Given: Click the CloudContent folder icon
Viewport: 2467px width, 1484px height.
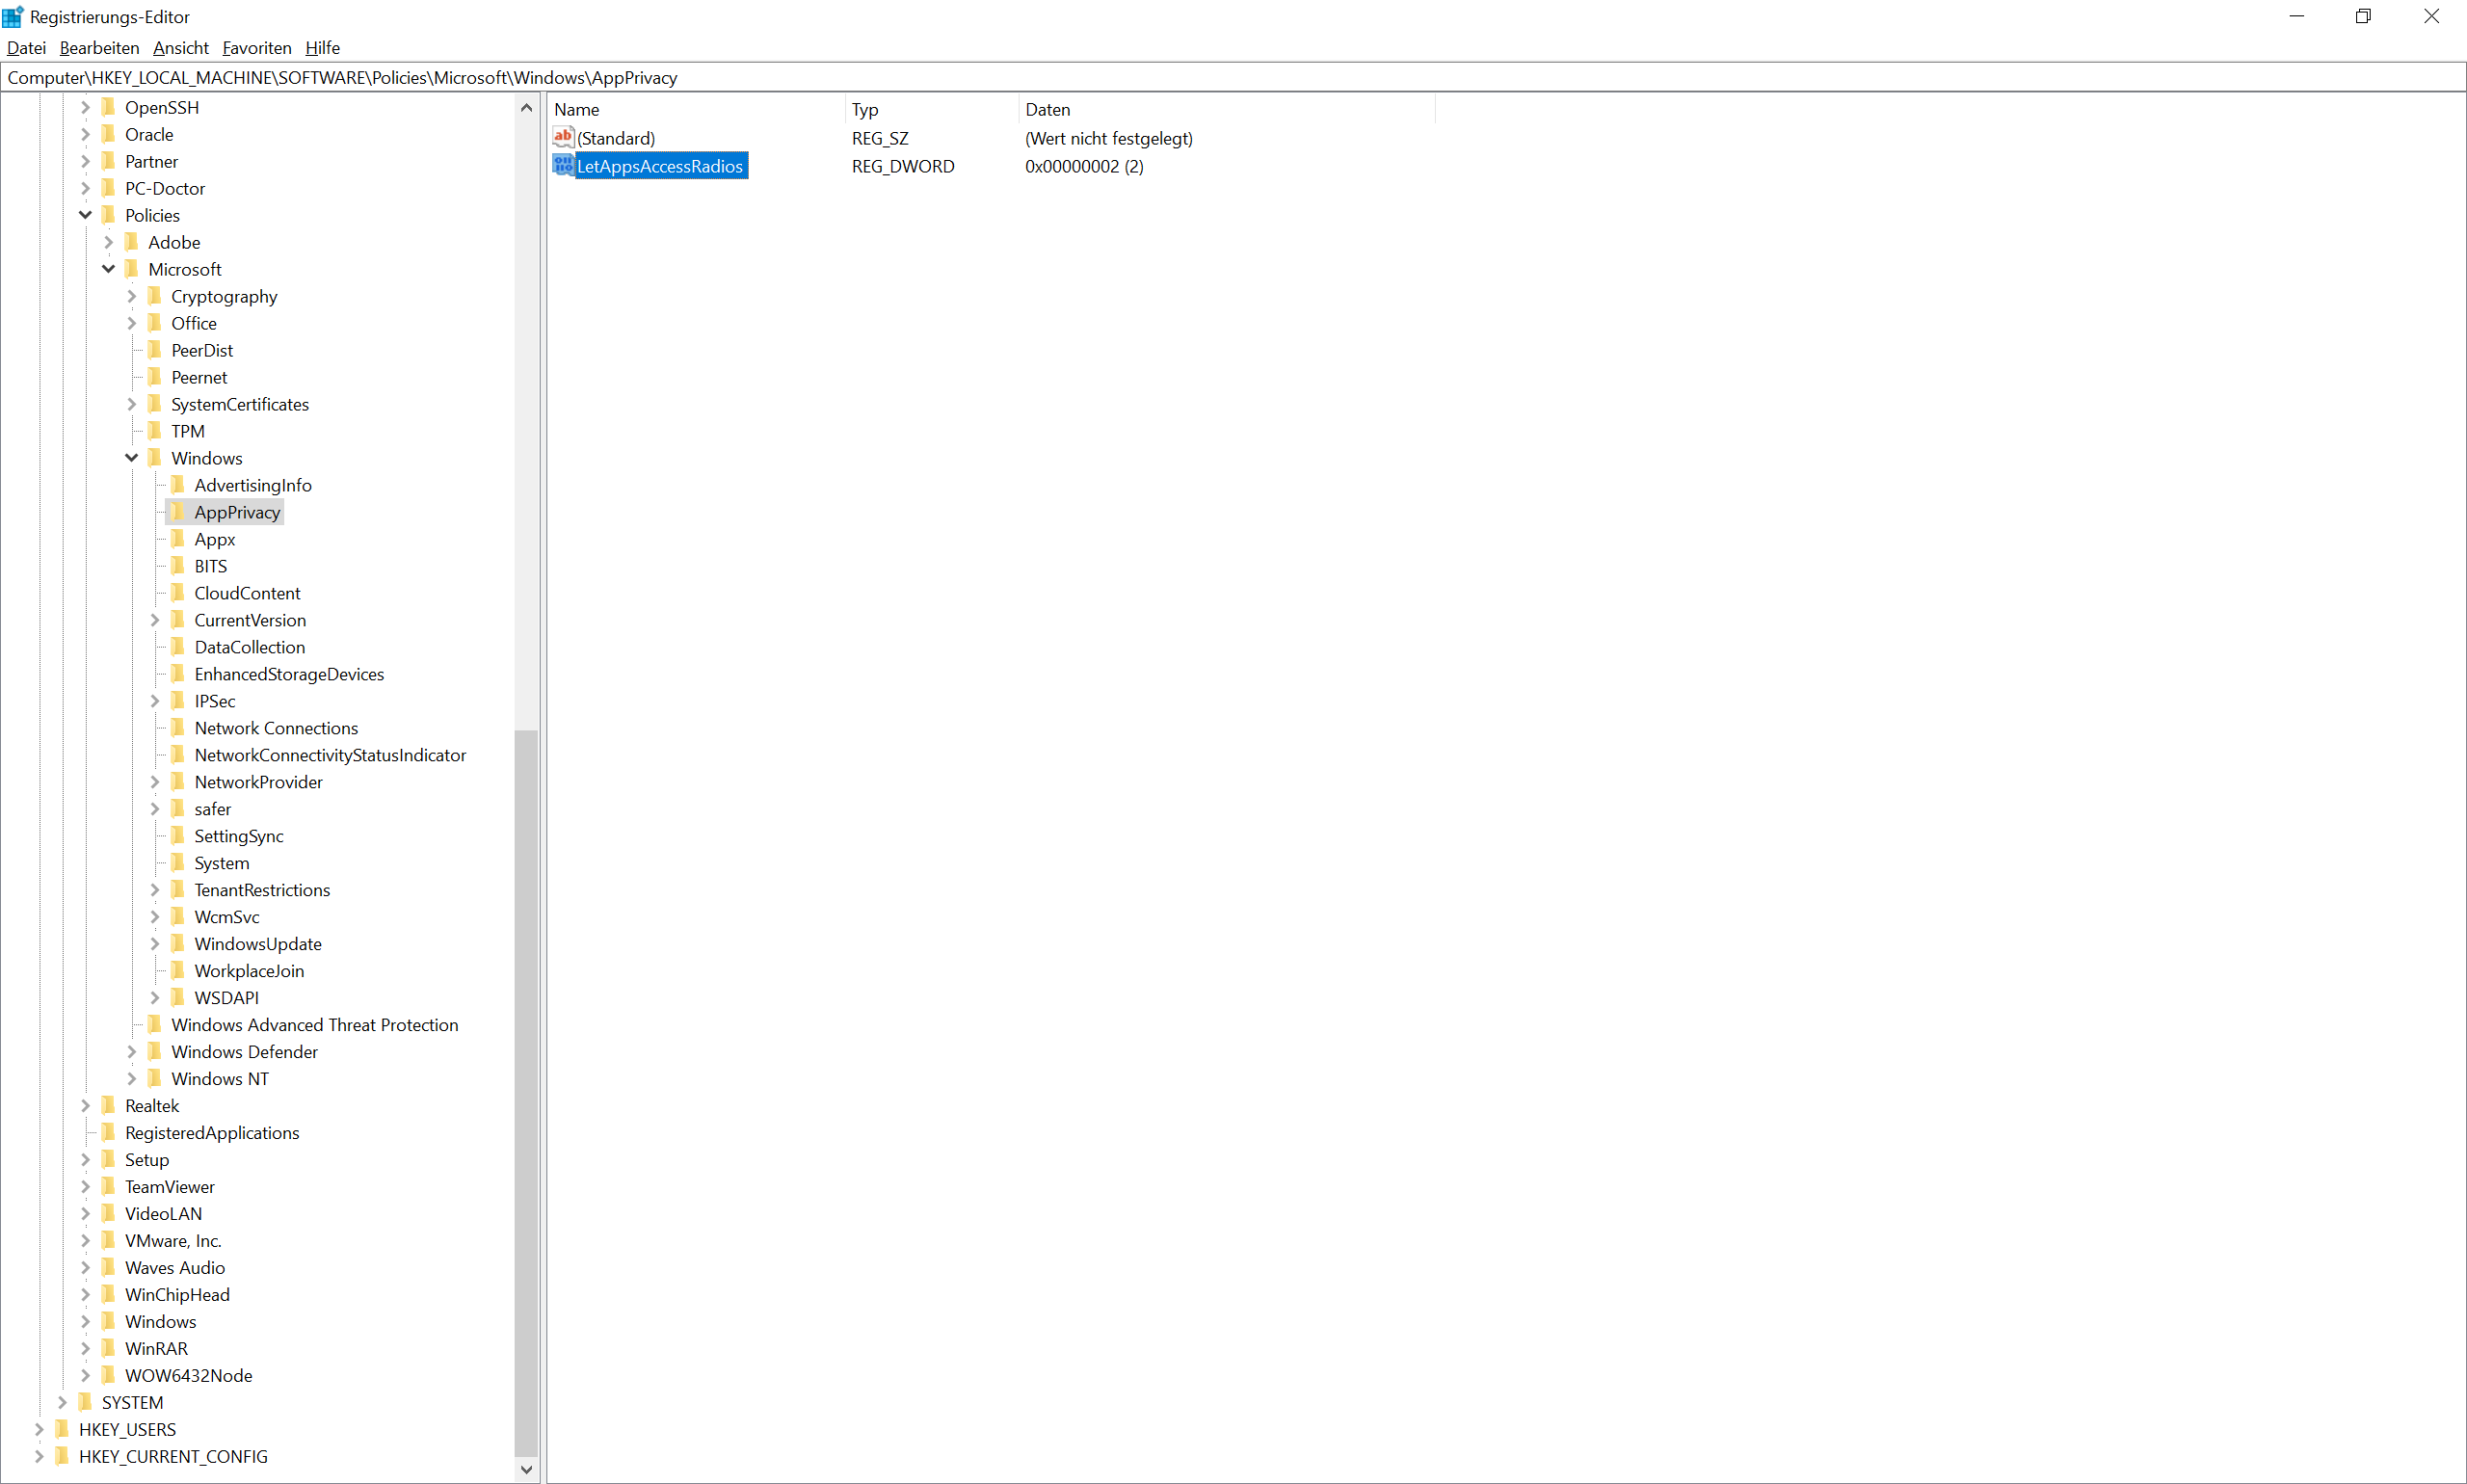Looking at the screenshot, I should 178,593.
